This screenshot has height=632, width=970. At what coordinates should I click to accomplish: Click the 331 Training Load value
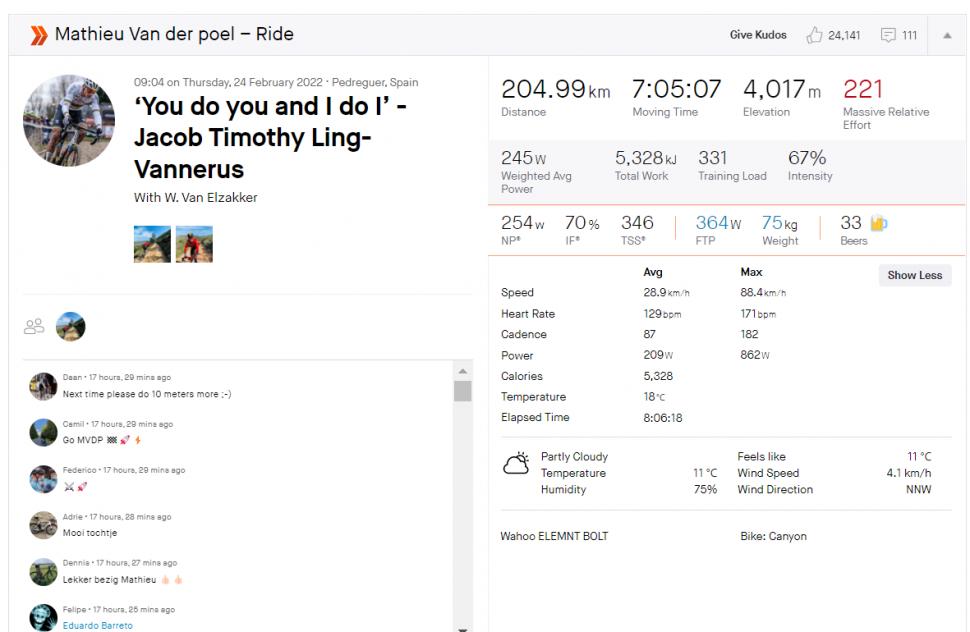click(x=713, y=158)
